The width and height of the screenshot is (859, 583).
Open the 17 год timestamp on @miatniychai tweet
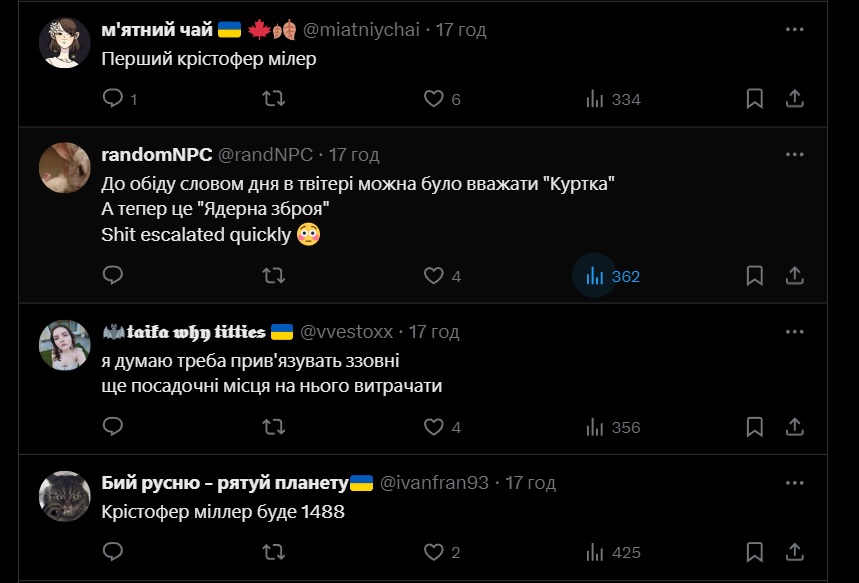(461, 30)
